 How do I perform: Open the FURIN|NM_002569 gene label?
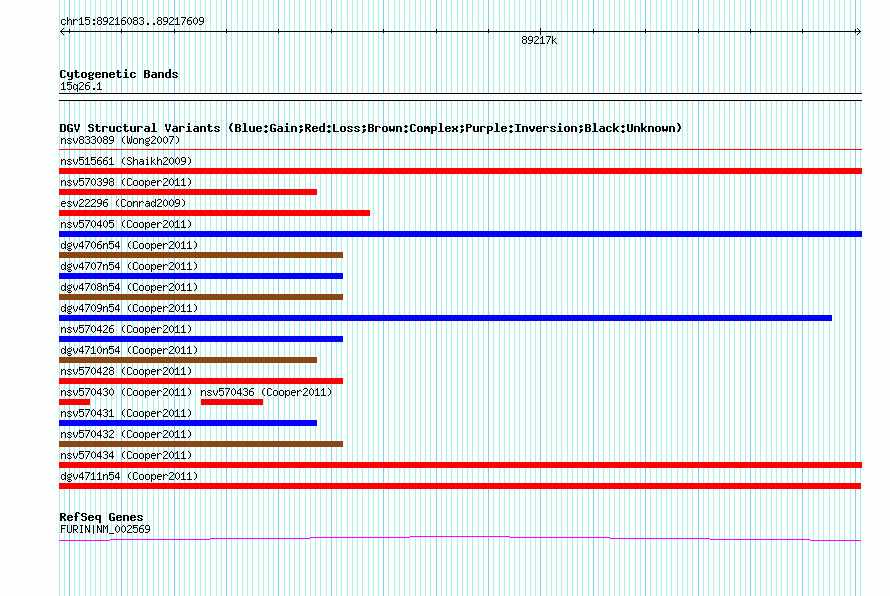tap(105, 530)
